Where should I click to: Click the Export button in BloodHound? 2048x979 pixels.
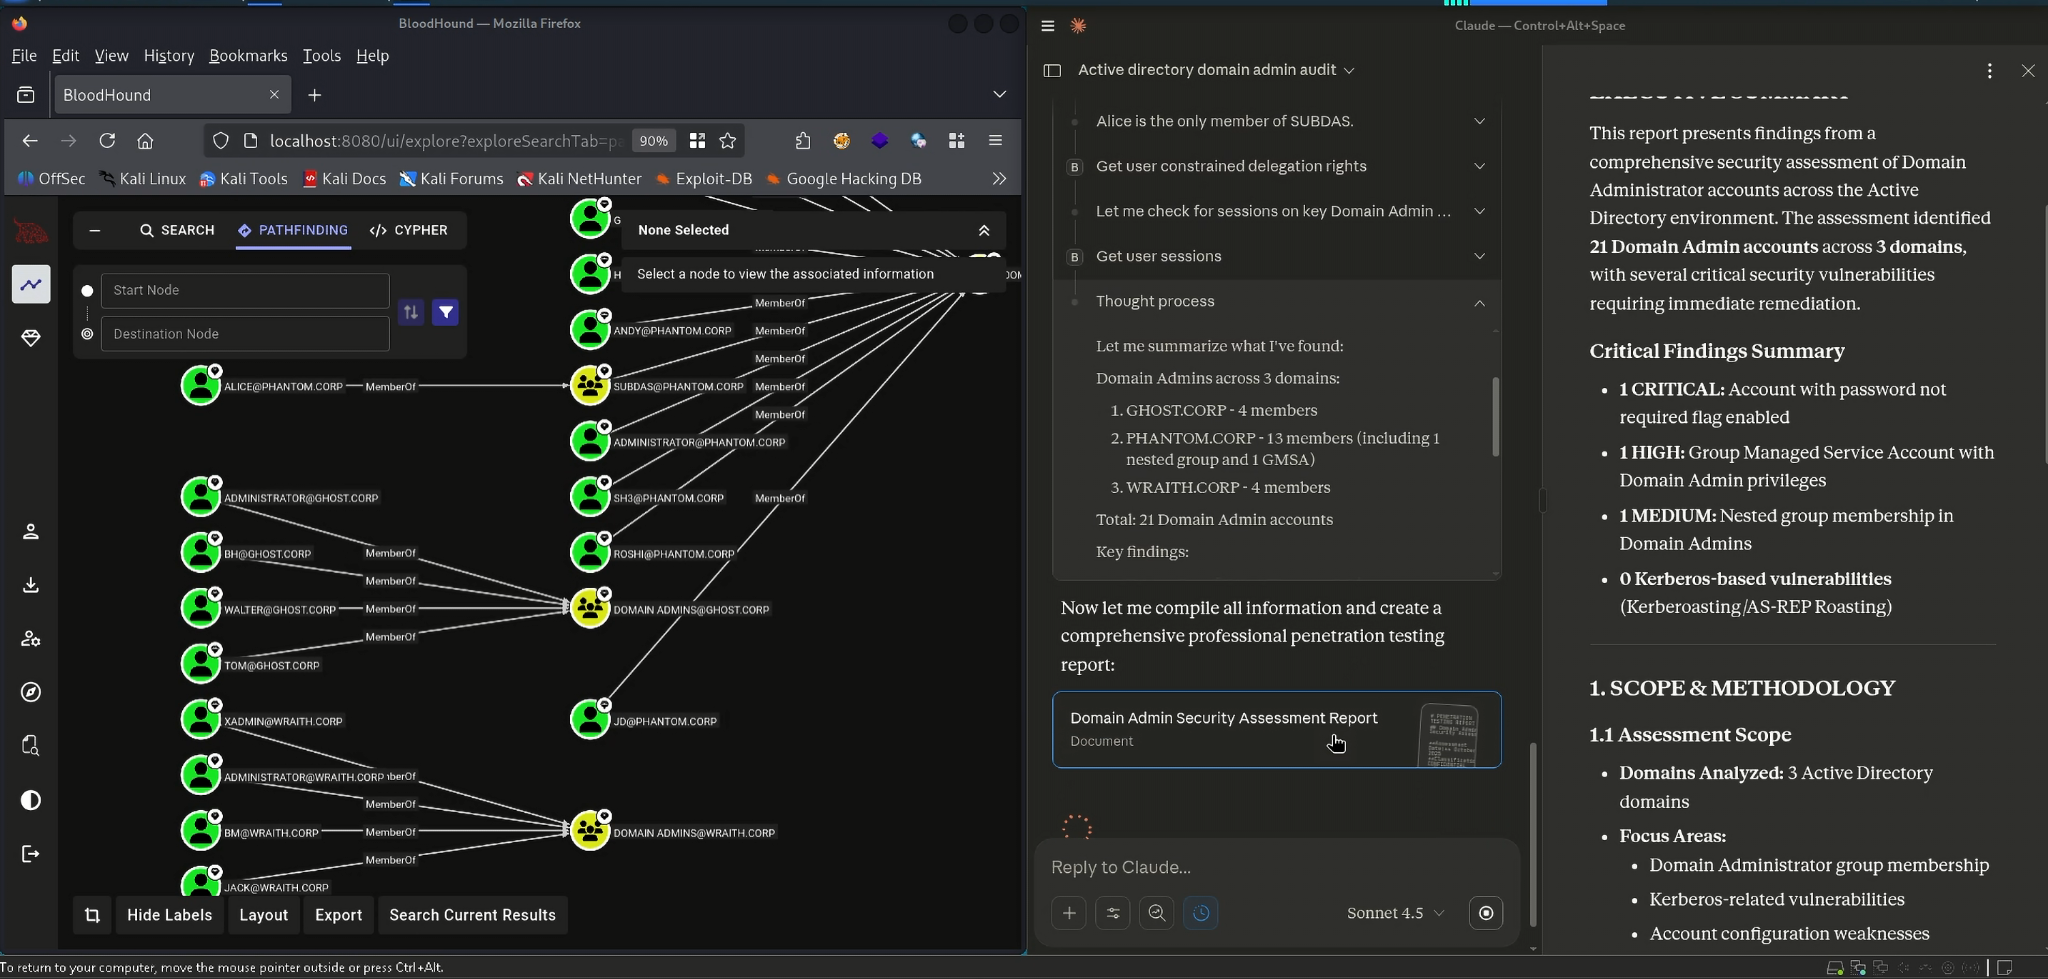click(x=338, y=915)
